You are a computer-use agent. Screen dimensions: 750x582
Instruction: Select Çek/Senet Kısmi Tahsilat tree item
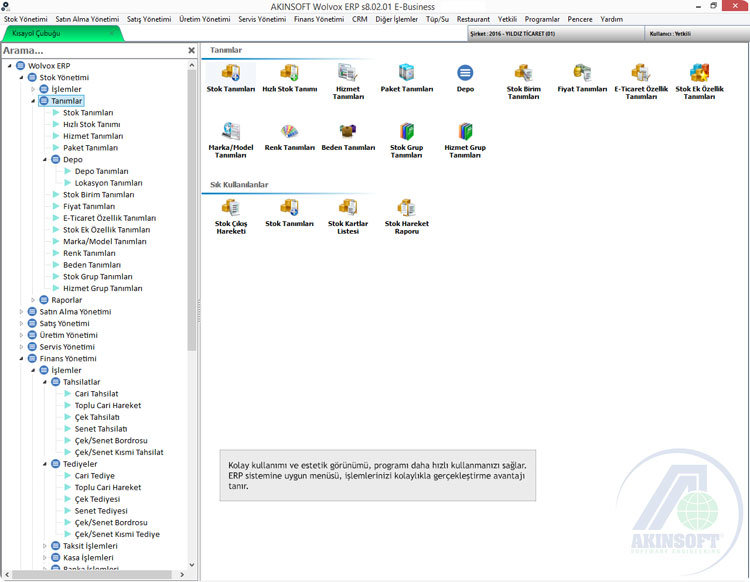point(119,452)
